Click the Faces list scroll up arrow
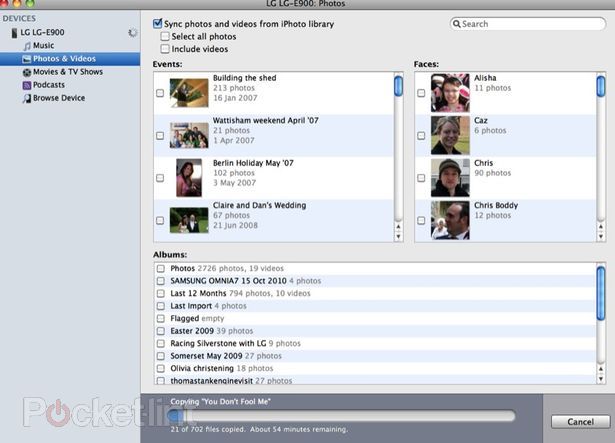Viewport: 615px width, 443px height. (601, 226)
